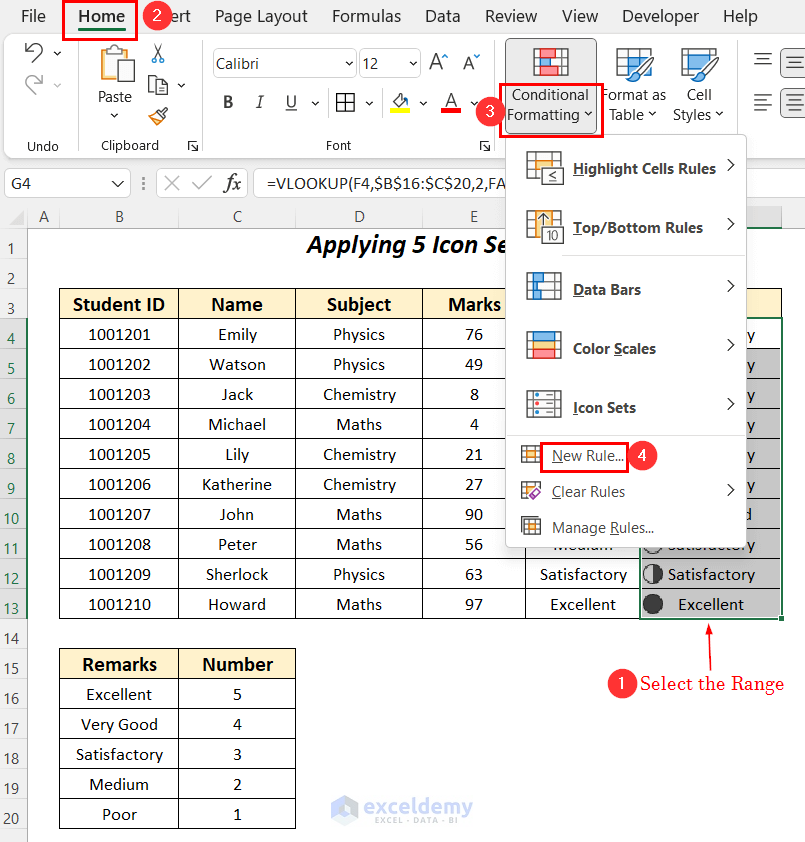
Task: Click the cell containing Sherlock
Action: (x=237, y=574)
